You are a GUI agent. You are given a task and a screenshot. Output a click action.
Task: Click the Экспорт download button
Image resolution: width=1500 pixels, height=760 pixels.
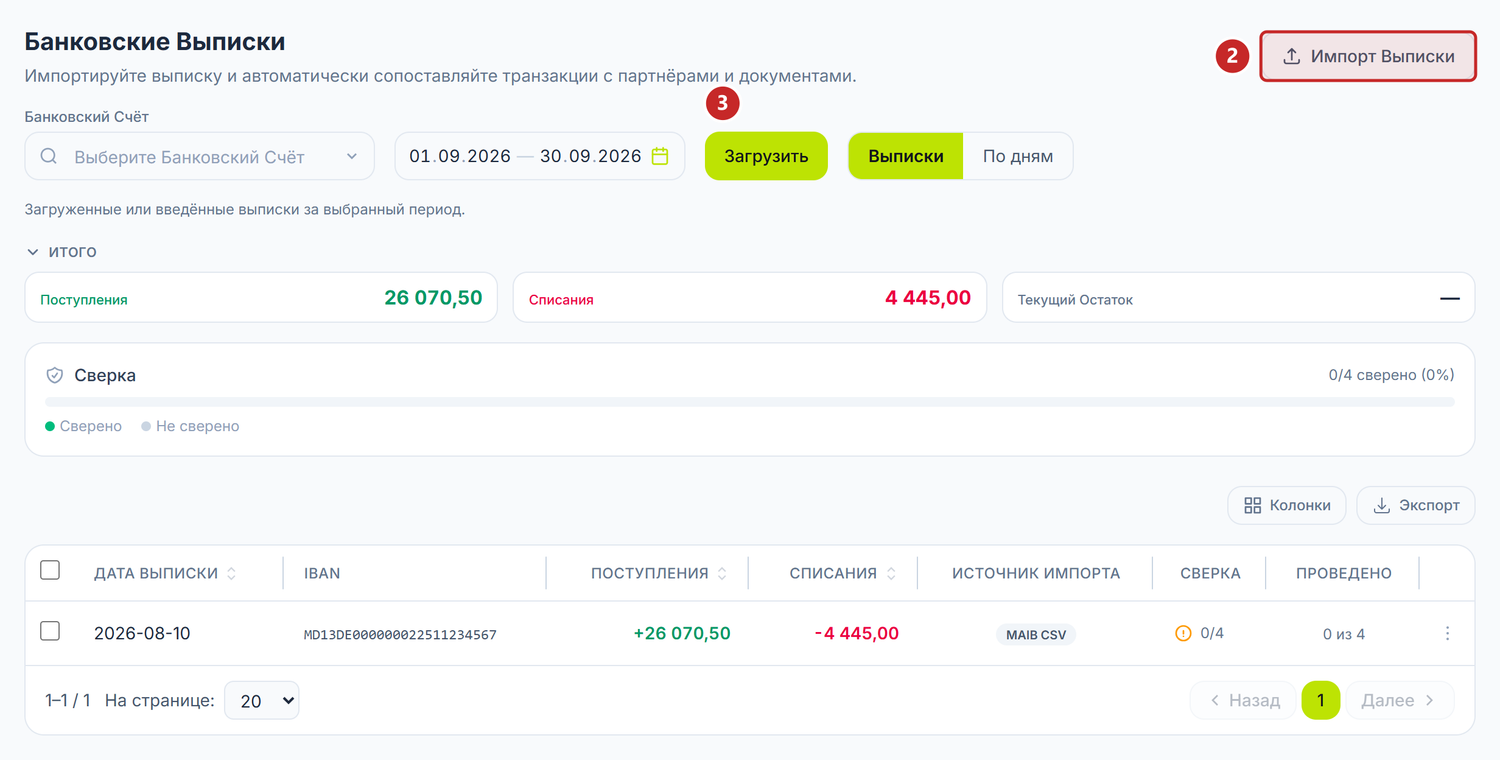[x=1416, y=505]
